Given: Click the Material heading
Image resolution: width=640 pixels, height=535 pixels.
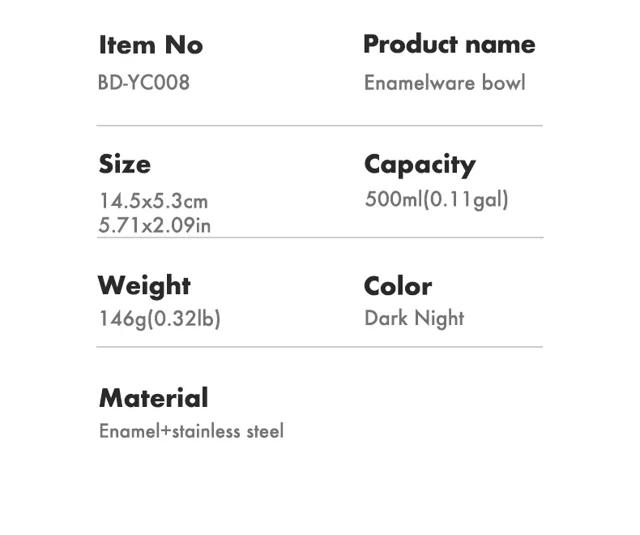Looking at the screenshot, I should (x=153, y=398).
